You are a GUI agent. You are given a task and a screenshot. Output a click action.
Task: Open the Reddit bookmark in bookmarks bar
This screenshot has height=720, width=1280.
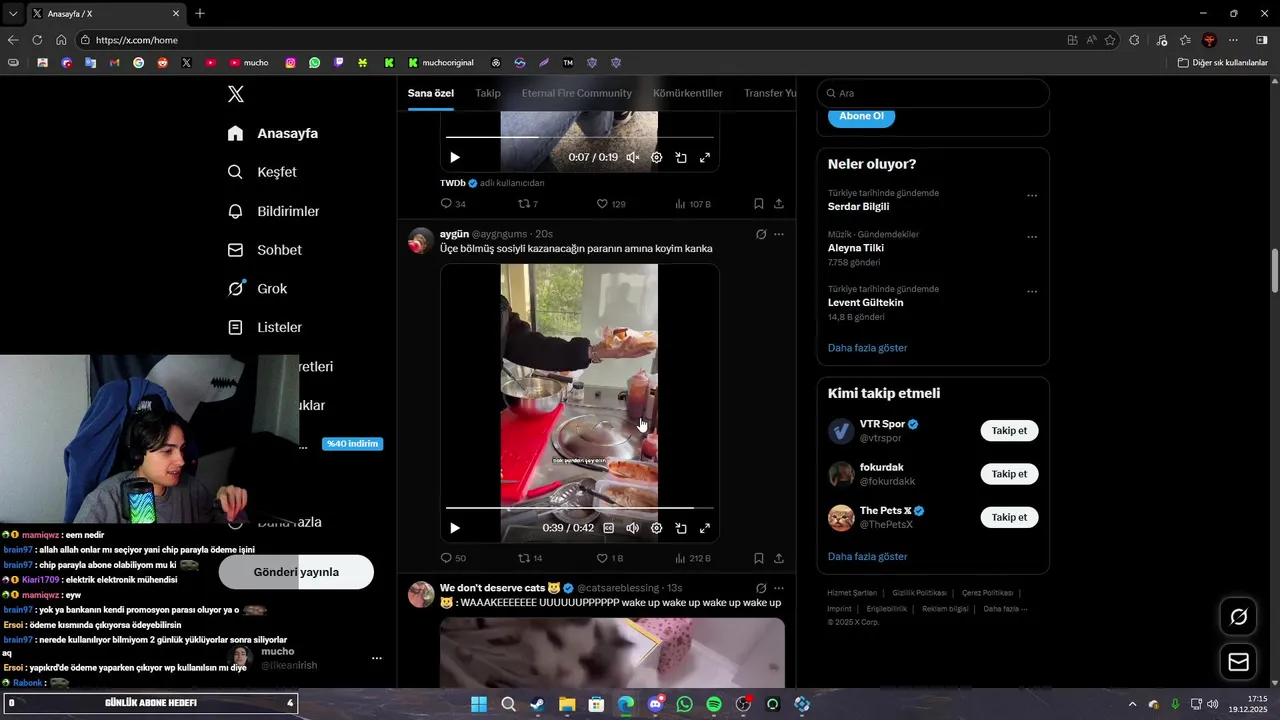tap(163, 62)
